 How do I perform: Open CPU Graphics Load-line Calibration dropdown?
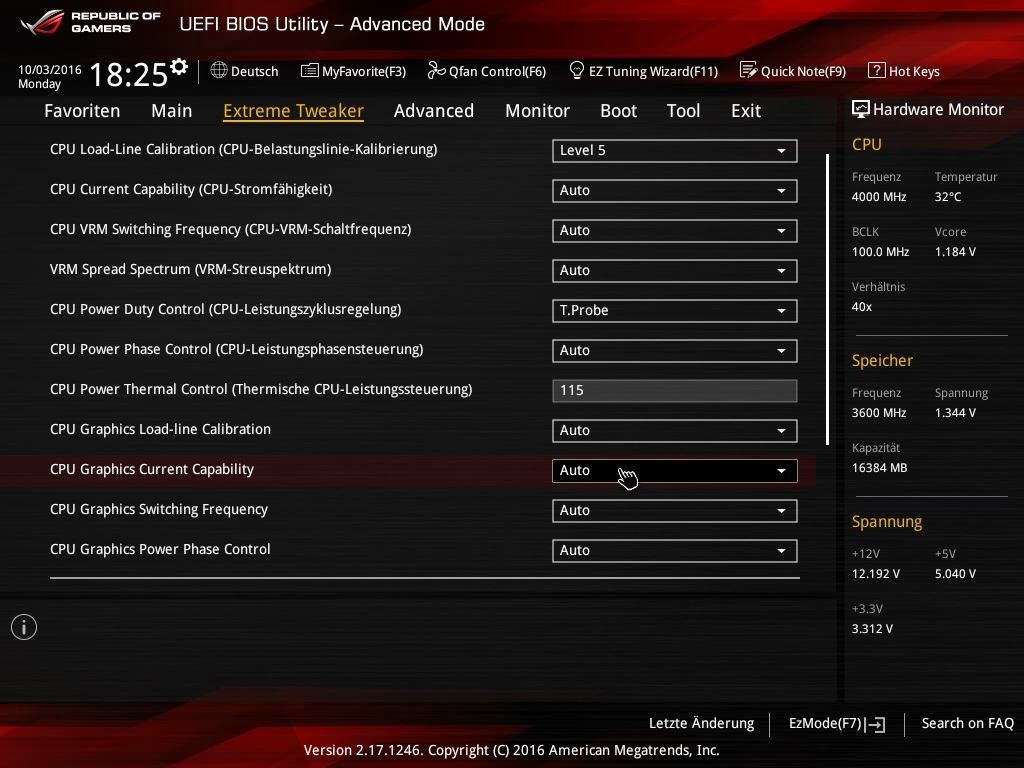tap(675, 430)
